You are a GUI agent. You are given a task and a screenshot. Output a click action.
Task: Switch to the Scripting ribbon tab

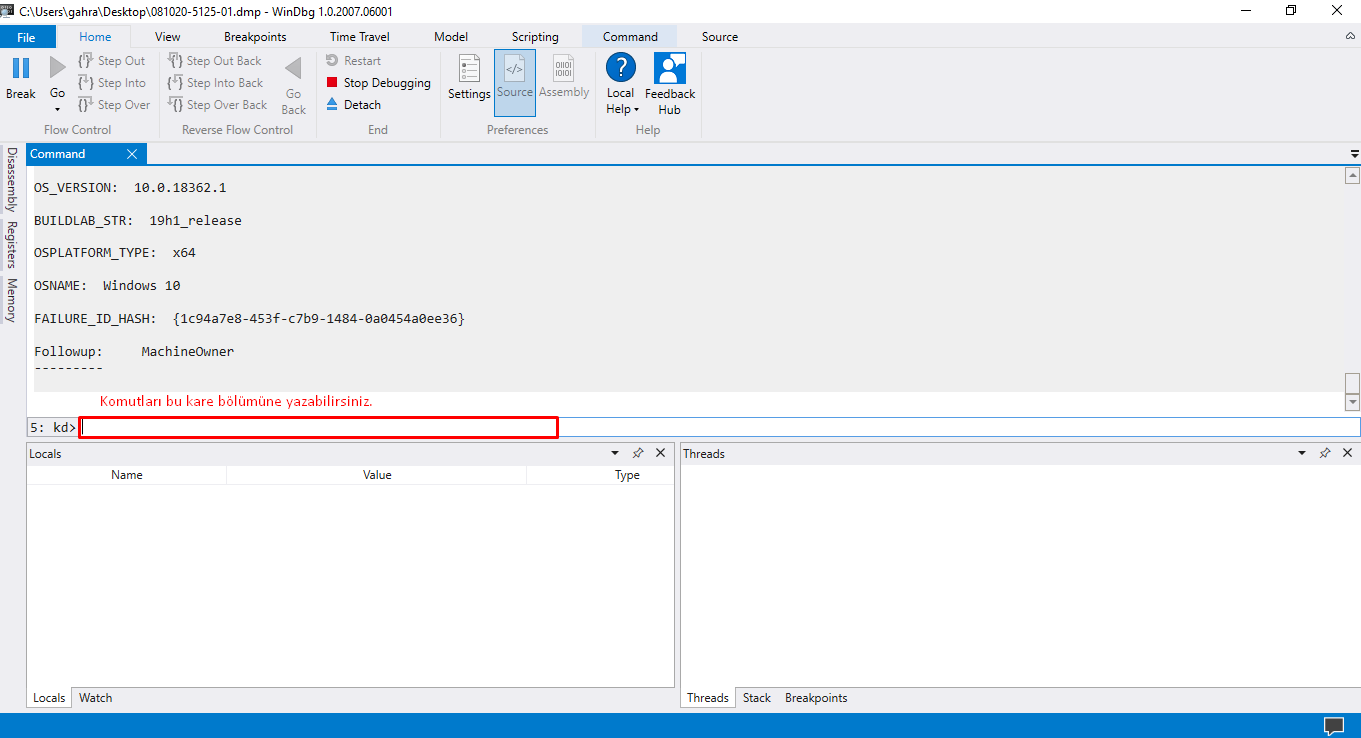pyautogui.click(x=535, y=37)
